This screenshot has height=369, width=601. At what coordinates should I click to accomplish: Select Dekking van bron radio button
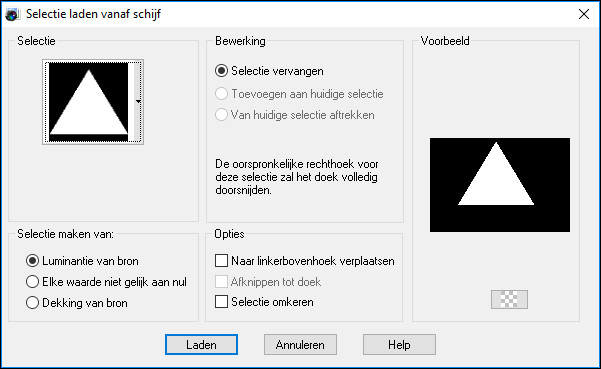click(x=77, y=303)
